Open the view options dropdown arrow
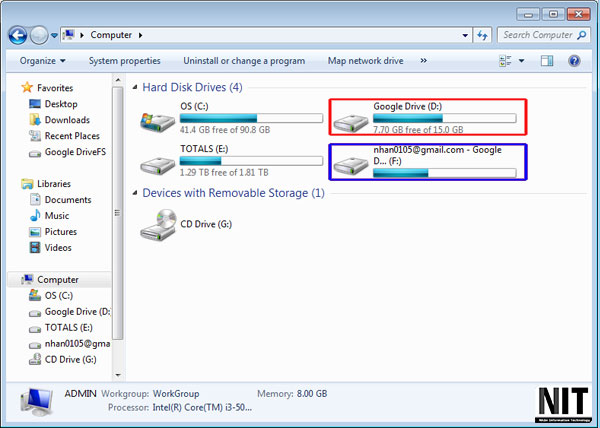Viewport: 600px width, 428px height. pos(521,61)
